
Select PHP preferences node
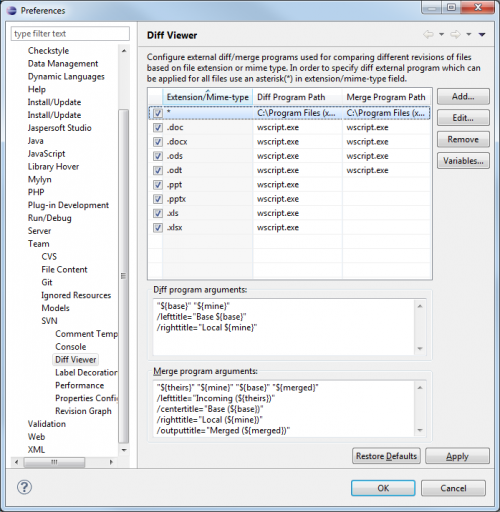click(36, 192)
